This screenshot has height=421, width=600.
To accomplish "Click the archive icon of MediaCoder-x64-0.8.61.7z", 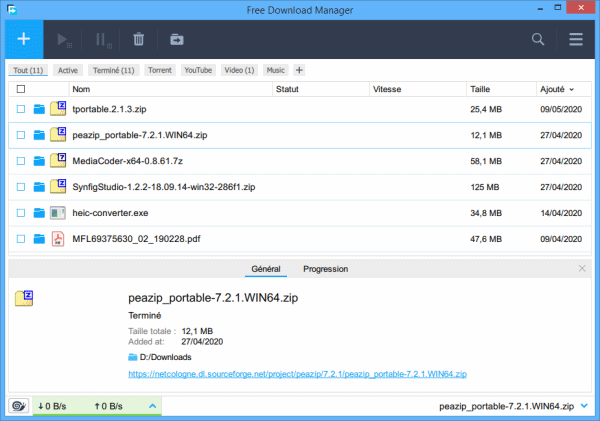I will coord(58,160).
